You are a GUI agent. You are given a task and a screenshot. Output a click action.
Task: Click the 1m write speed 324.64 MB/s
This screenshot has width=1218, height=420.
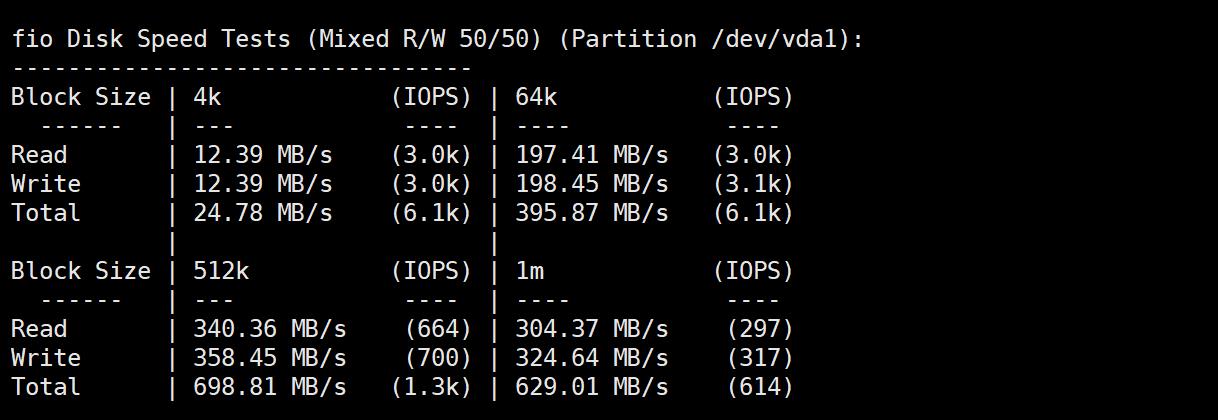(x=591, y=358)
